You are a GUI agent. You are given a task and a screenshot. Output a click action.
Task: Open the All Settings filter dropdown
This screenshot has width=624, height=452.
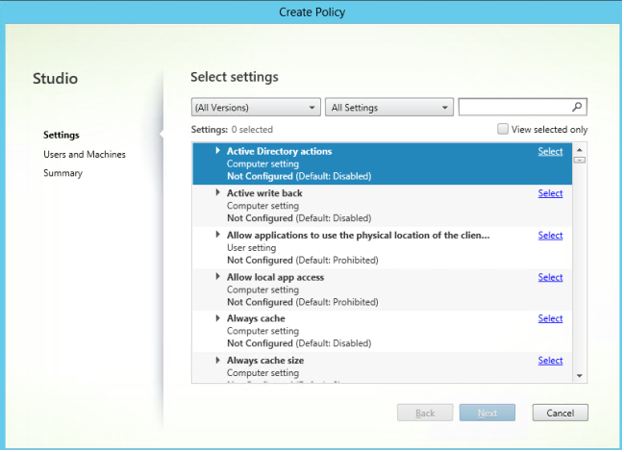[389, 107]
